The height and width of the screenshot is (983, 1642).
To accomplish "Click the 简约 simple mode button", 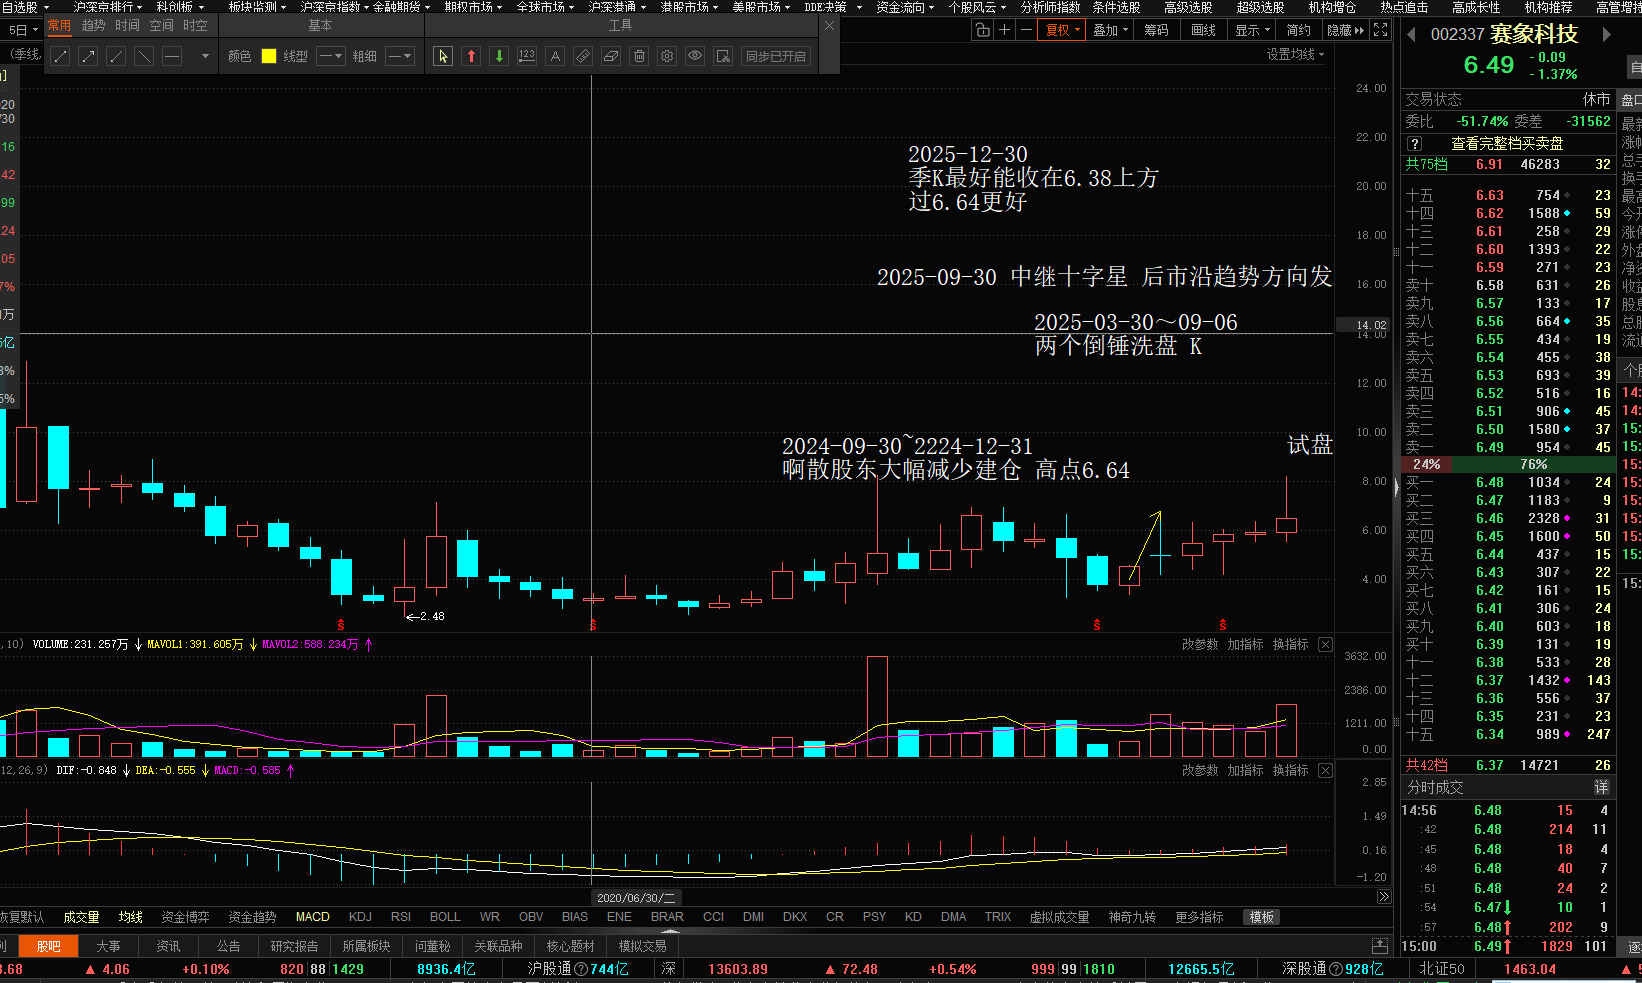I will 1299,30.
